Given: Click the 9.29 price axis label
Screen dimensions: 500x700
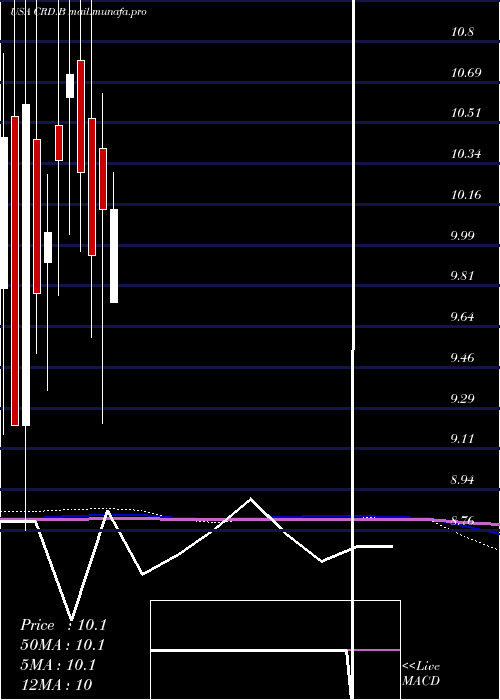Looking at the screenshot, I should click(x=462, y=398).
